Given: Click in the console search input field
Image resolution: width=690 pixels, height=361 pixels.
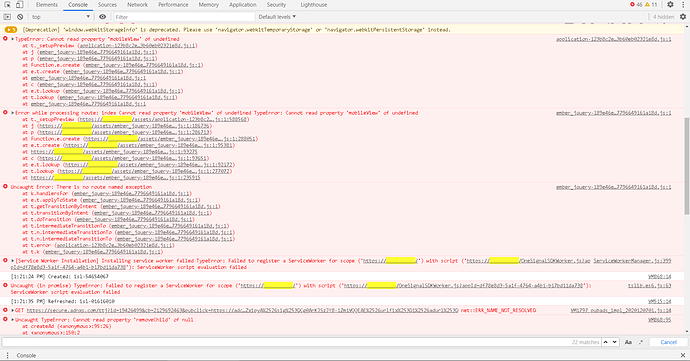Looking at the screenshot, I should [x=286, y=342].
